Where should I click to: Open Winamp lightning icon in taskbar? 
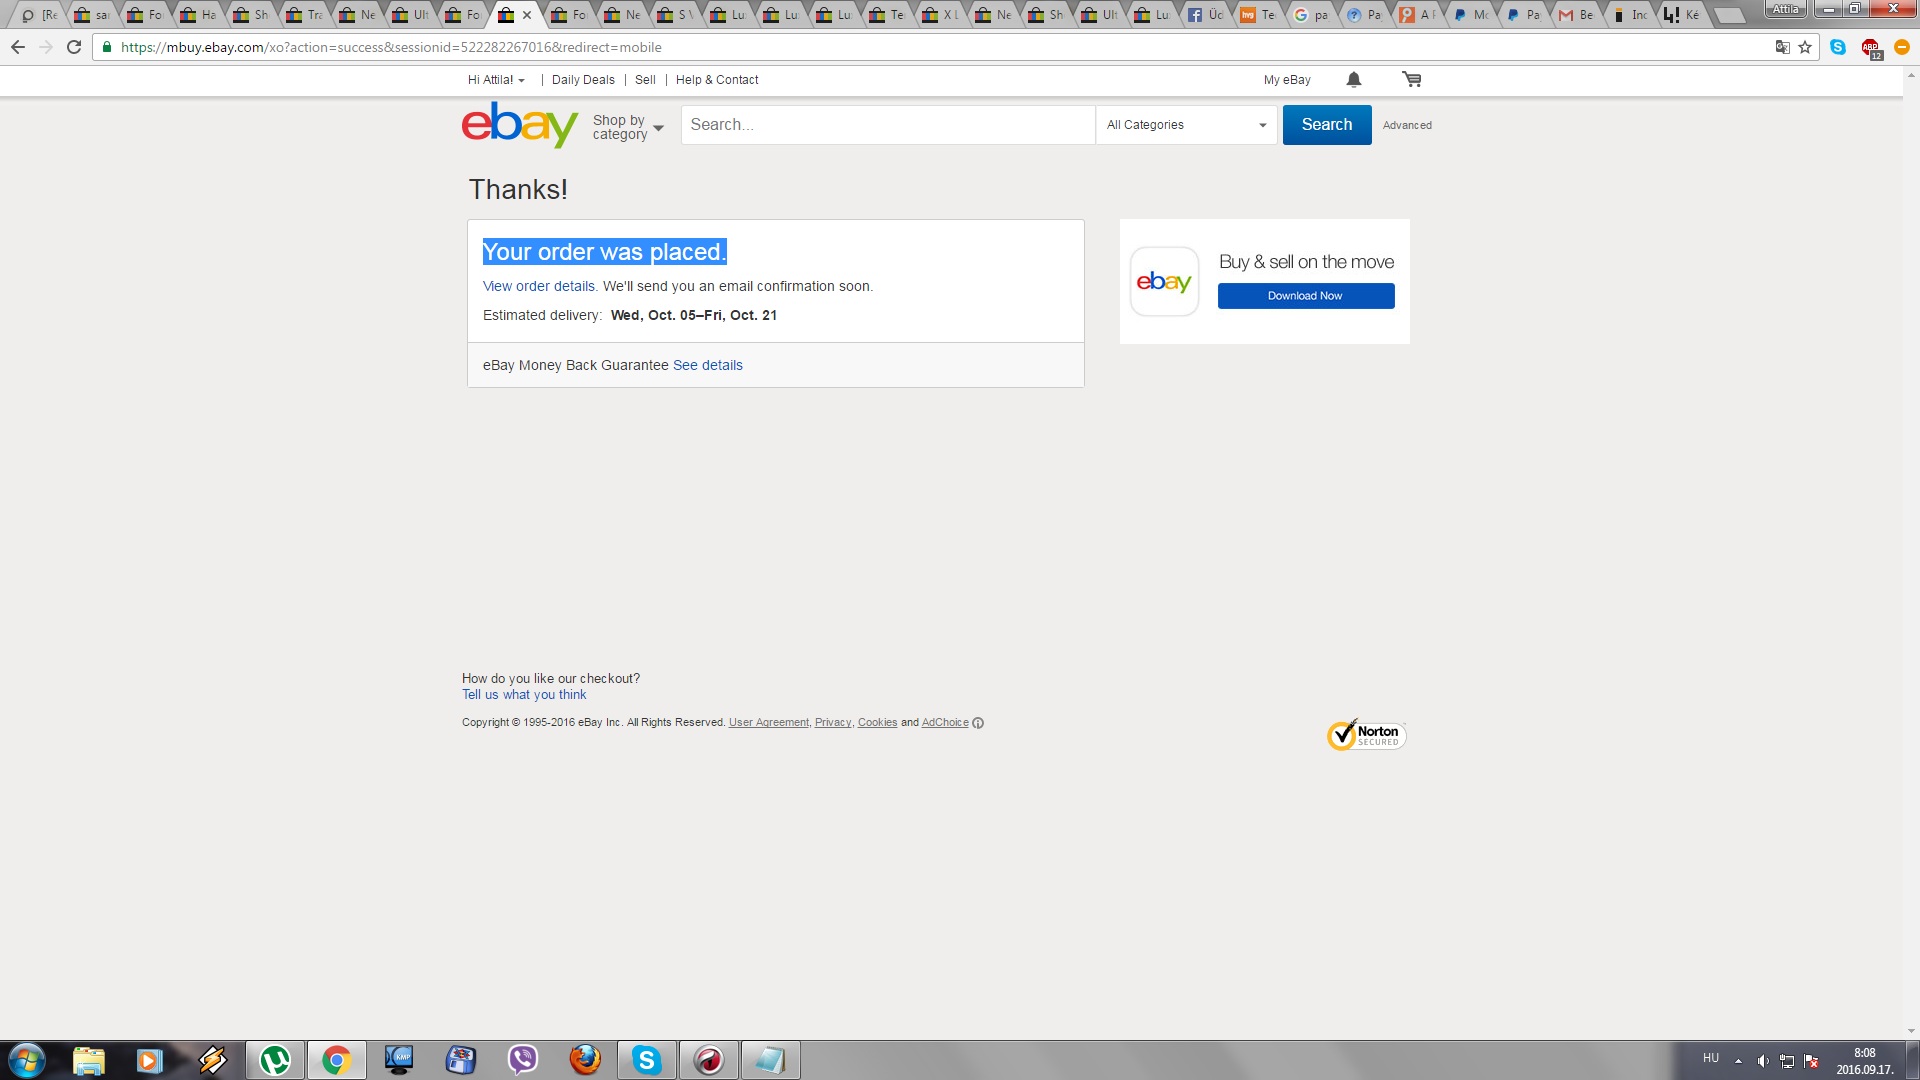pos(213,1060)
